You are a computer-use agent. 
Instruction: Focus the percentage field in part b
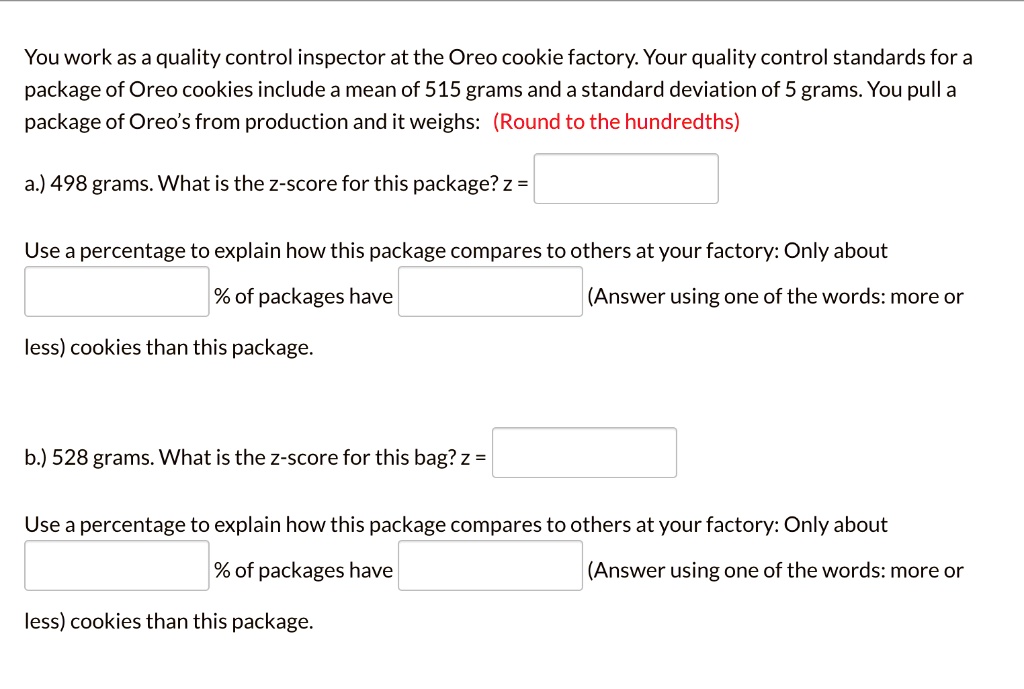tap(117, 566)
